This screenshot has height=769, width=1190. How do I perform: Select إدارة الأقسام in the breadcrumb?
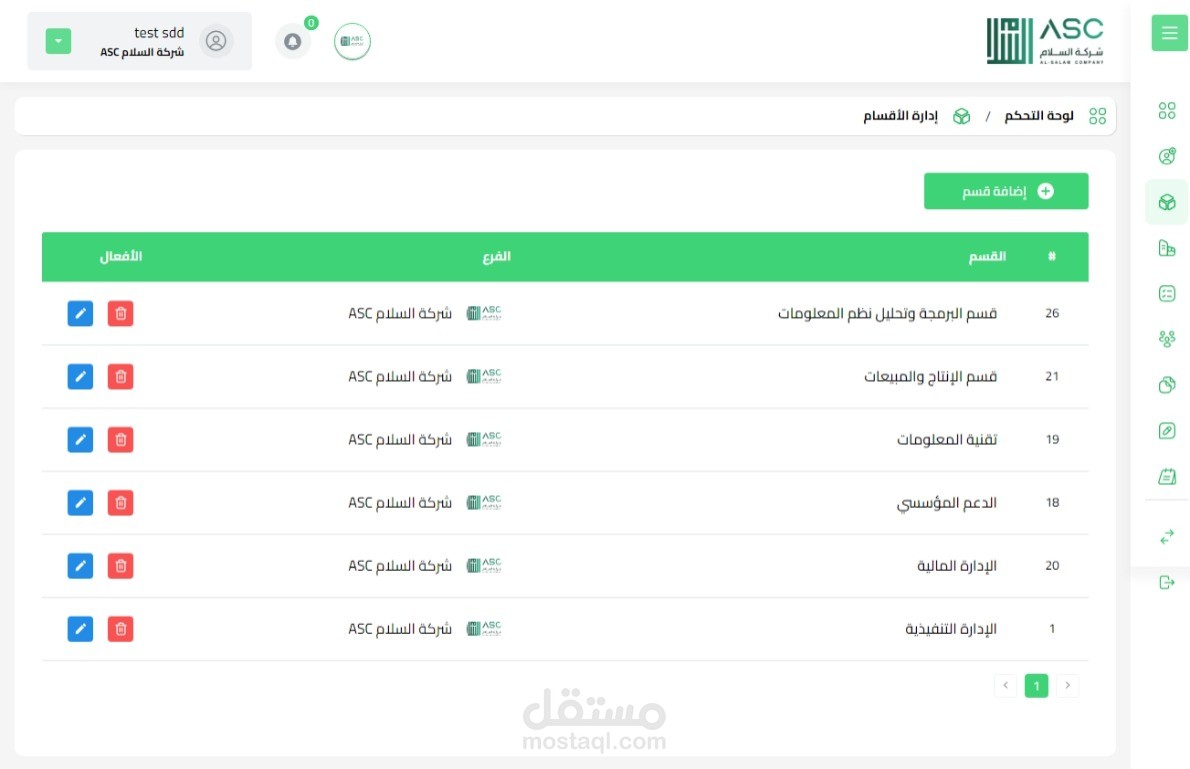pyautogui.click(x=899, y=115)
